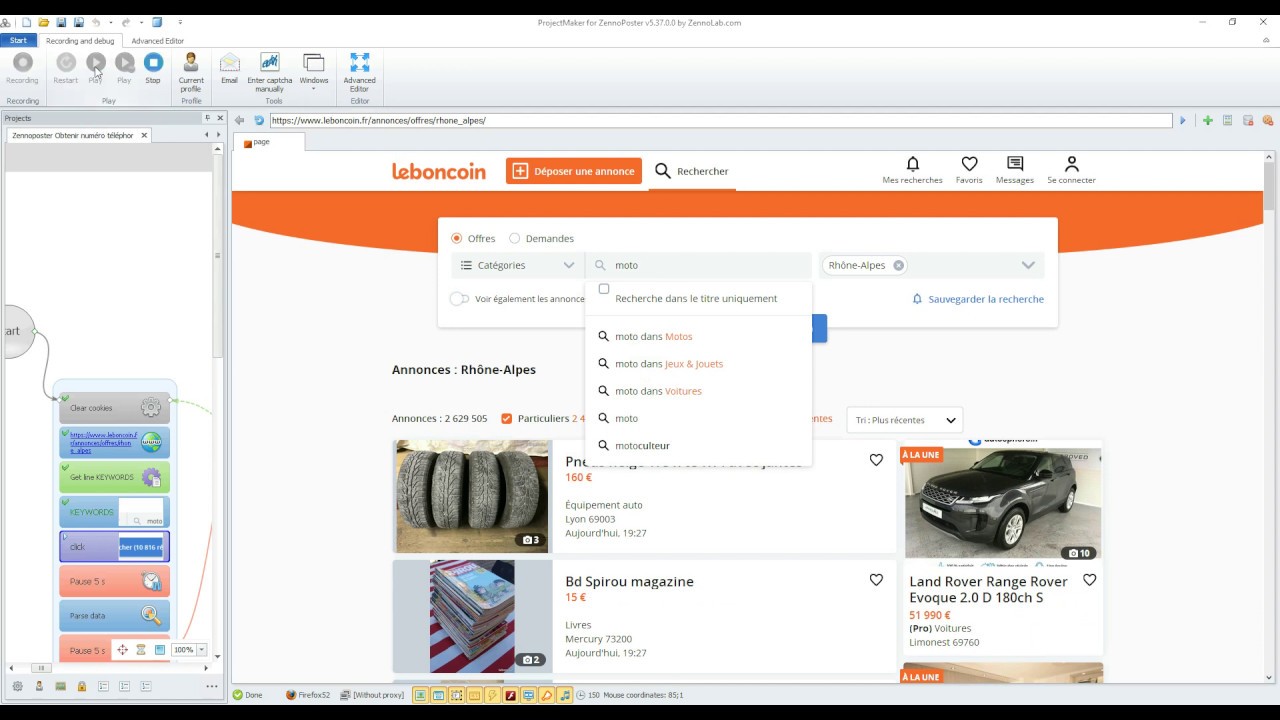Screen dimensions: 1280x720
Task: Close the Zennoposter Obtenir numéro project tab
Action: point(144,135)
